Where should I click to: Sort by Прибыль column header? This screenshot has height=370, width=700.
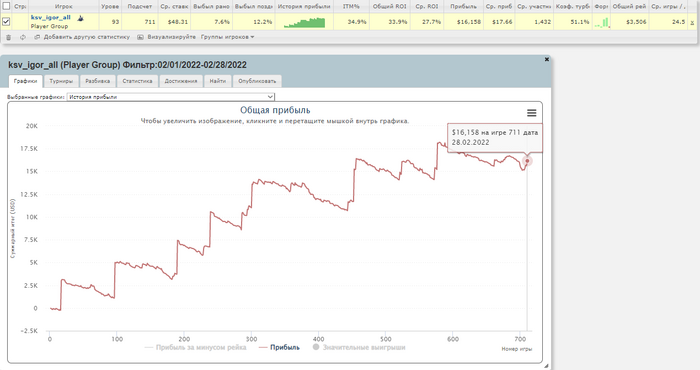[x=463, y=7]
